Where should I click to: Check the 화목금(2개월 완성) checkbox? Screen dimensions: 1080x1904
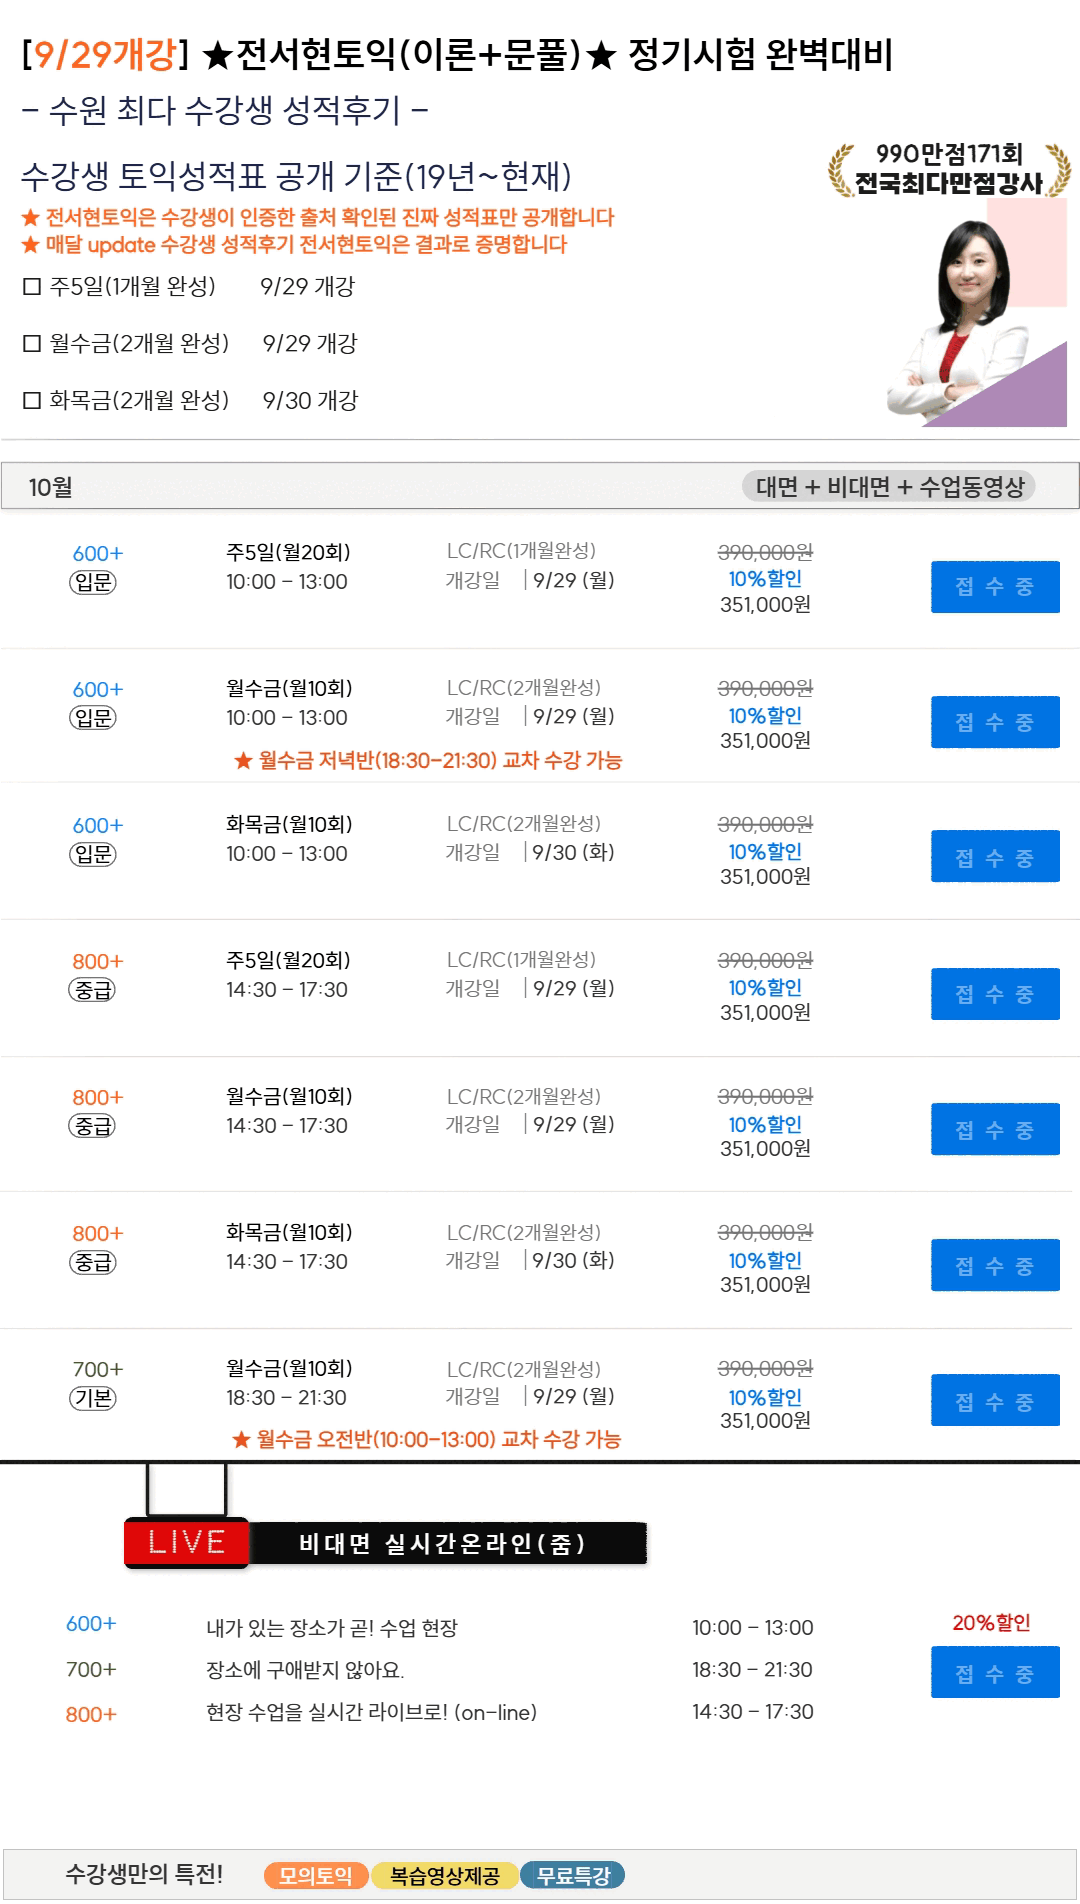pos(32,402)
